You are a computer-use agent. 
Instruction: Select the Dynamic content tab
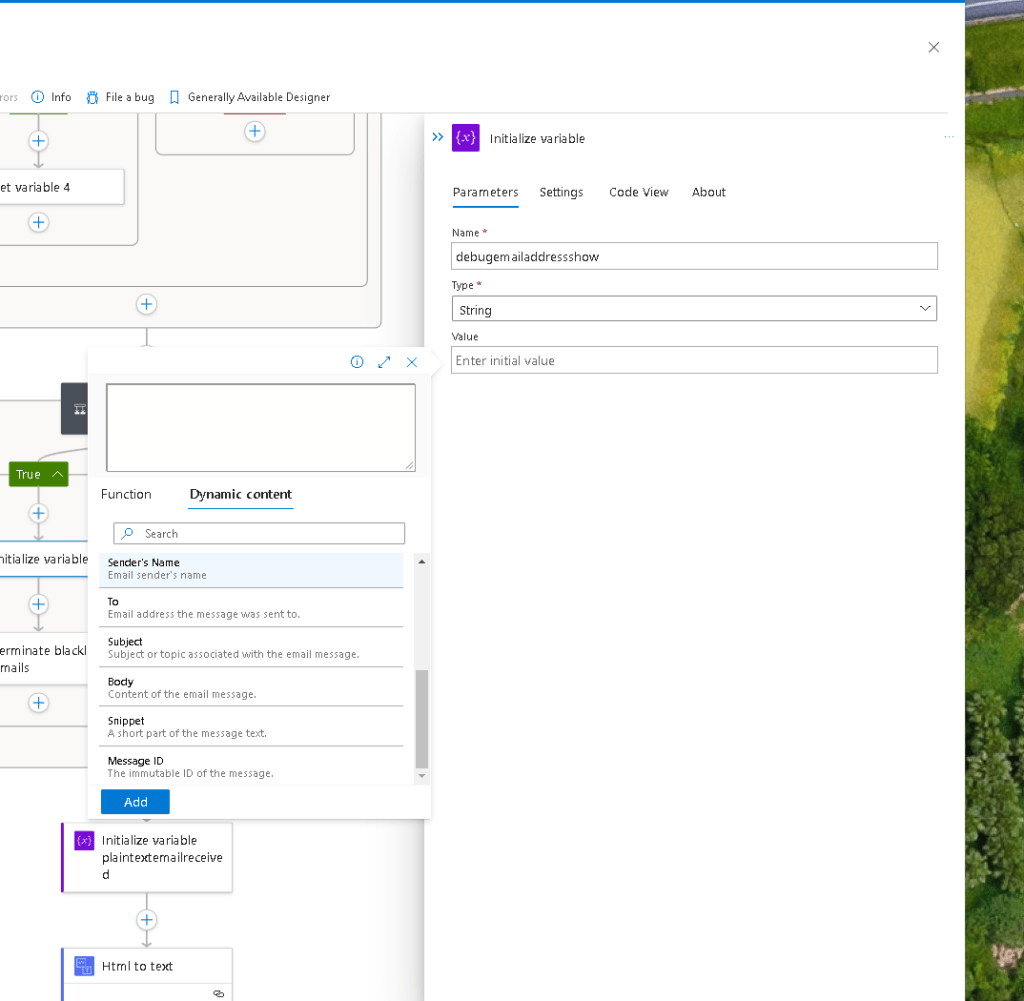[240, 494]
